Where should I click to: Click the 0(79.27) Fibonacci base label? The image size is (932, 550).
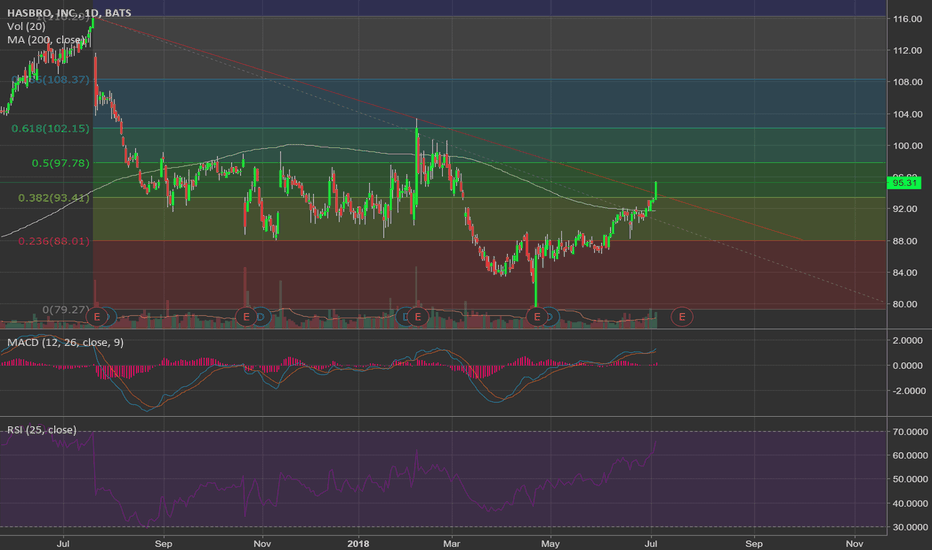tap(65, 309)
